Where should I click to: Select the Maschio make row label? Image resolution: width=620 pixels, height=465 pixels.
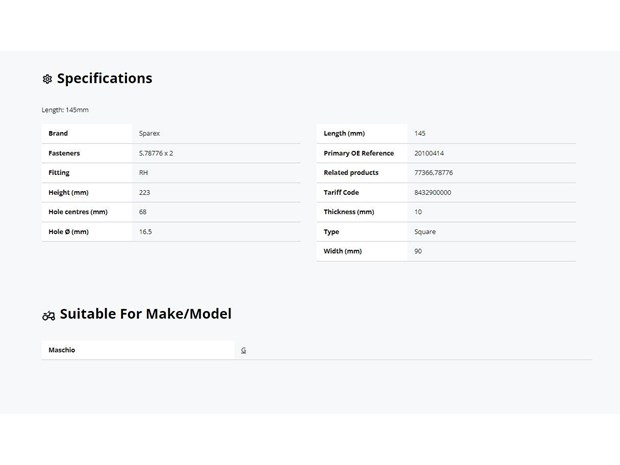click(62, 350)
